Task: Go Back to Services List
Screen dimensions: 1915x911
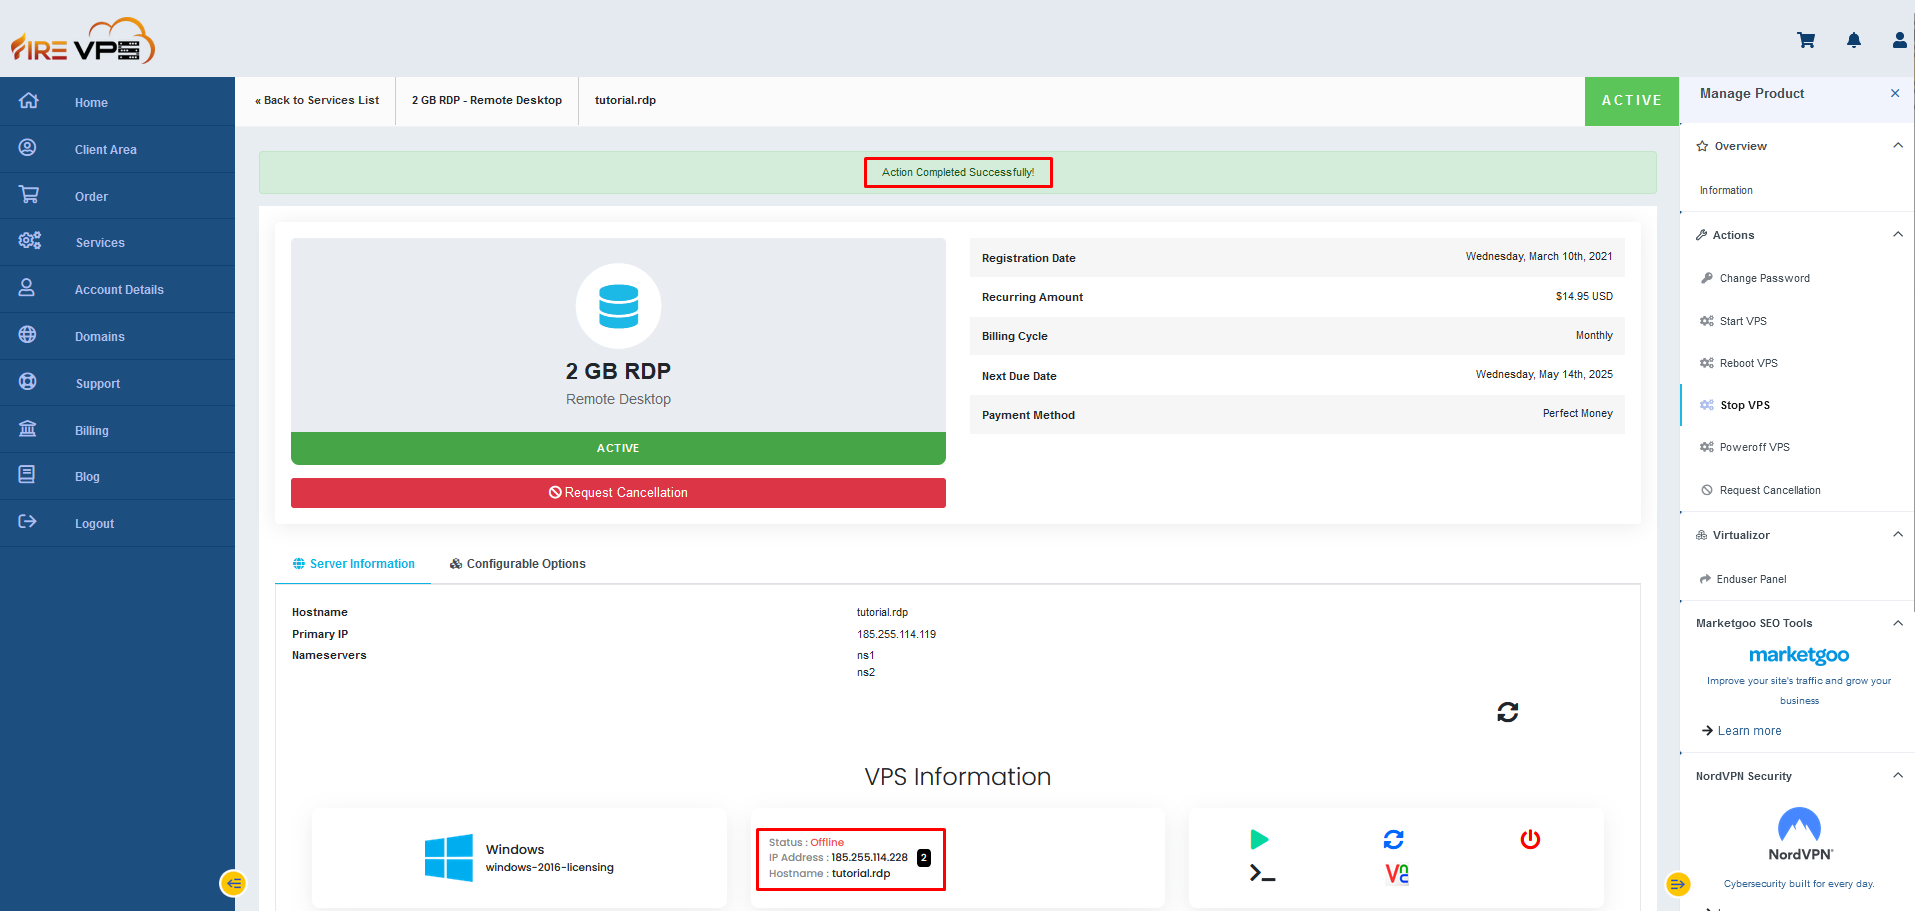Action: (x=317, y=100)
